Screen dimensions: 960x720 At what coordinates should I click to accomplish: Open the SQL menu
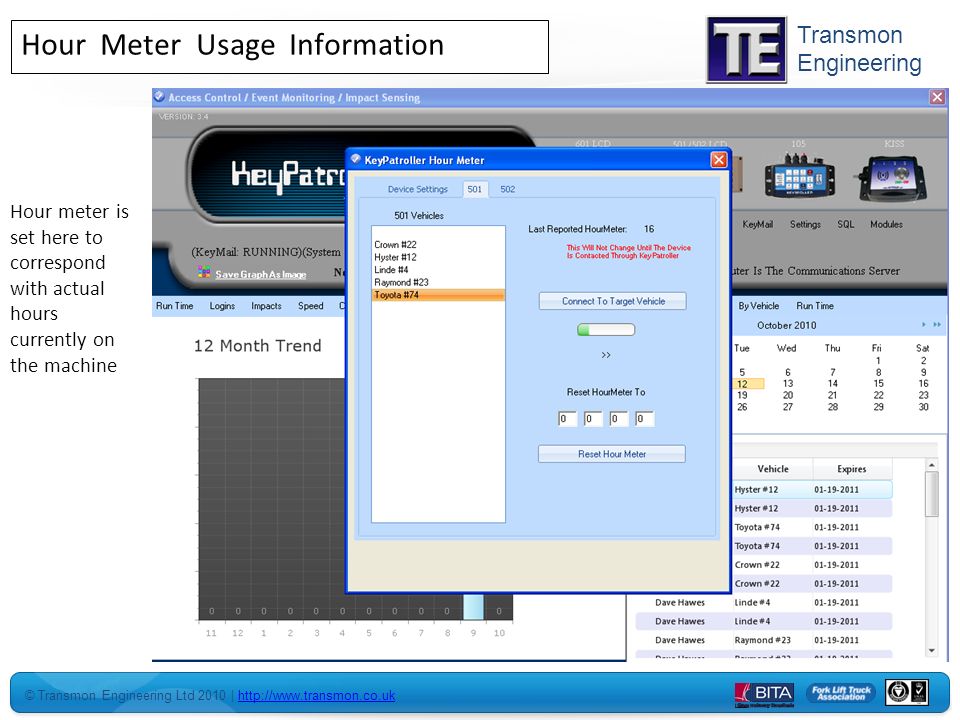(x=846, y=224)
